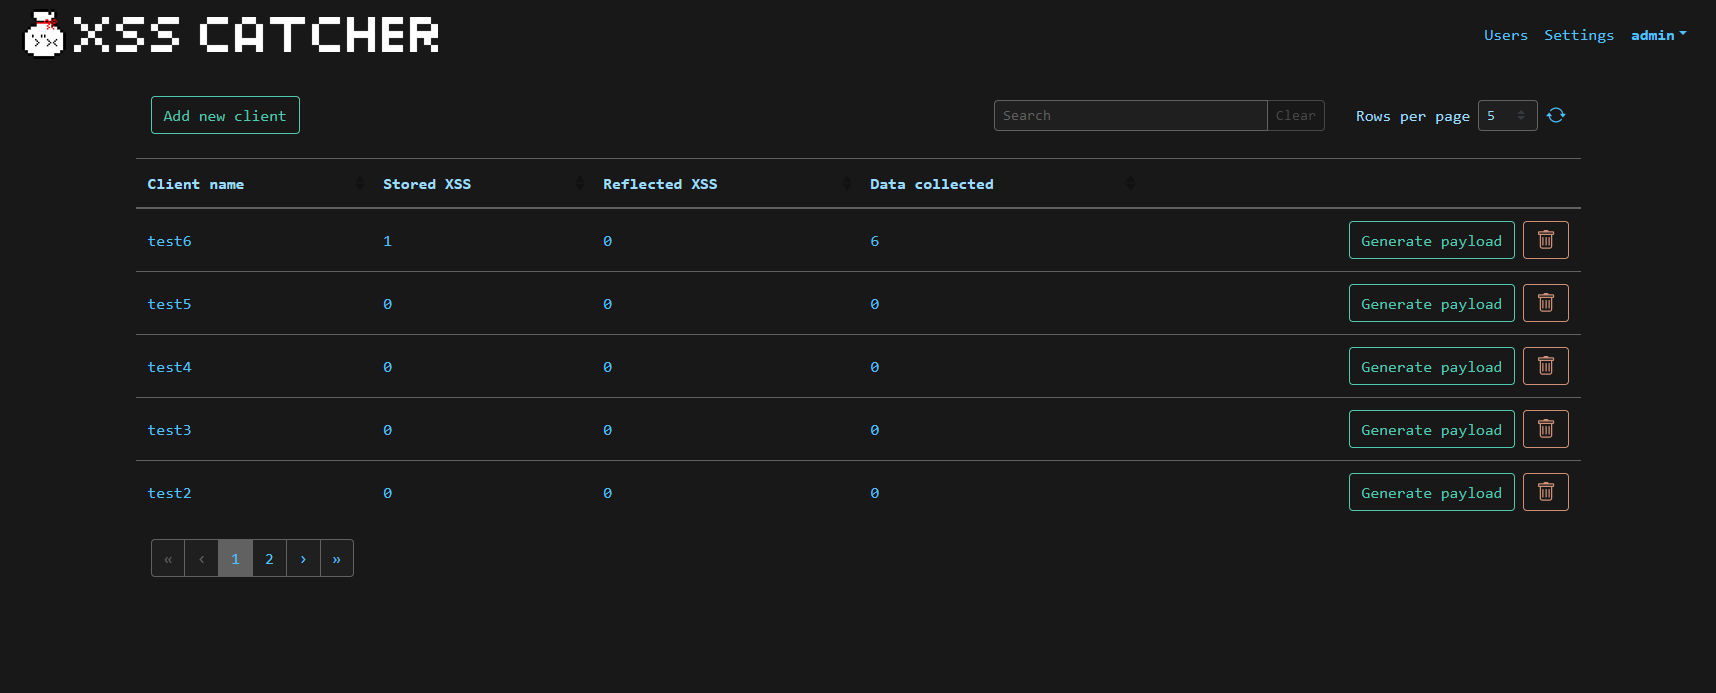This screenshot has height=693, width=1716.
Task: Click the XSS Catcher logo icon
Action: click(x=44, y=35)
